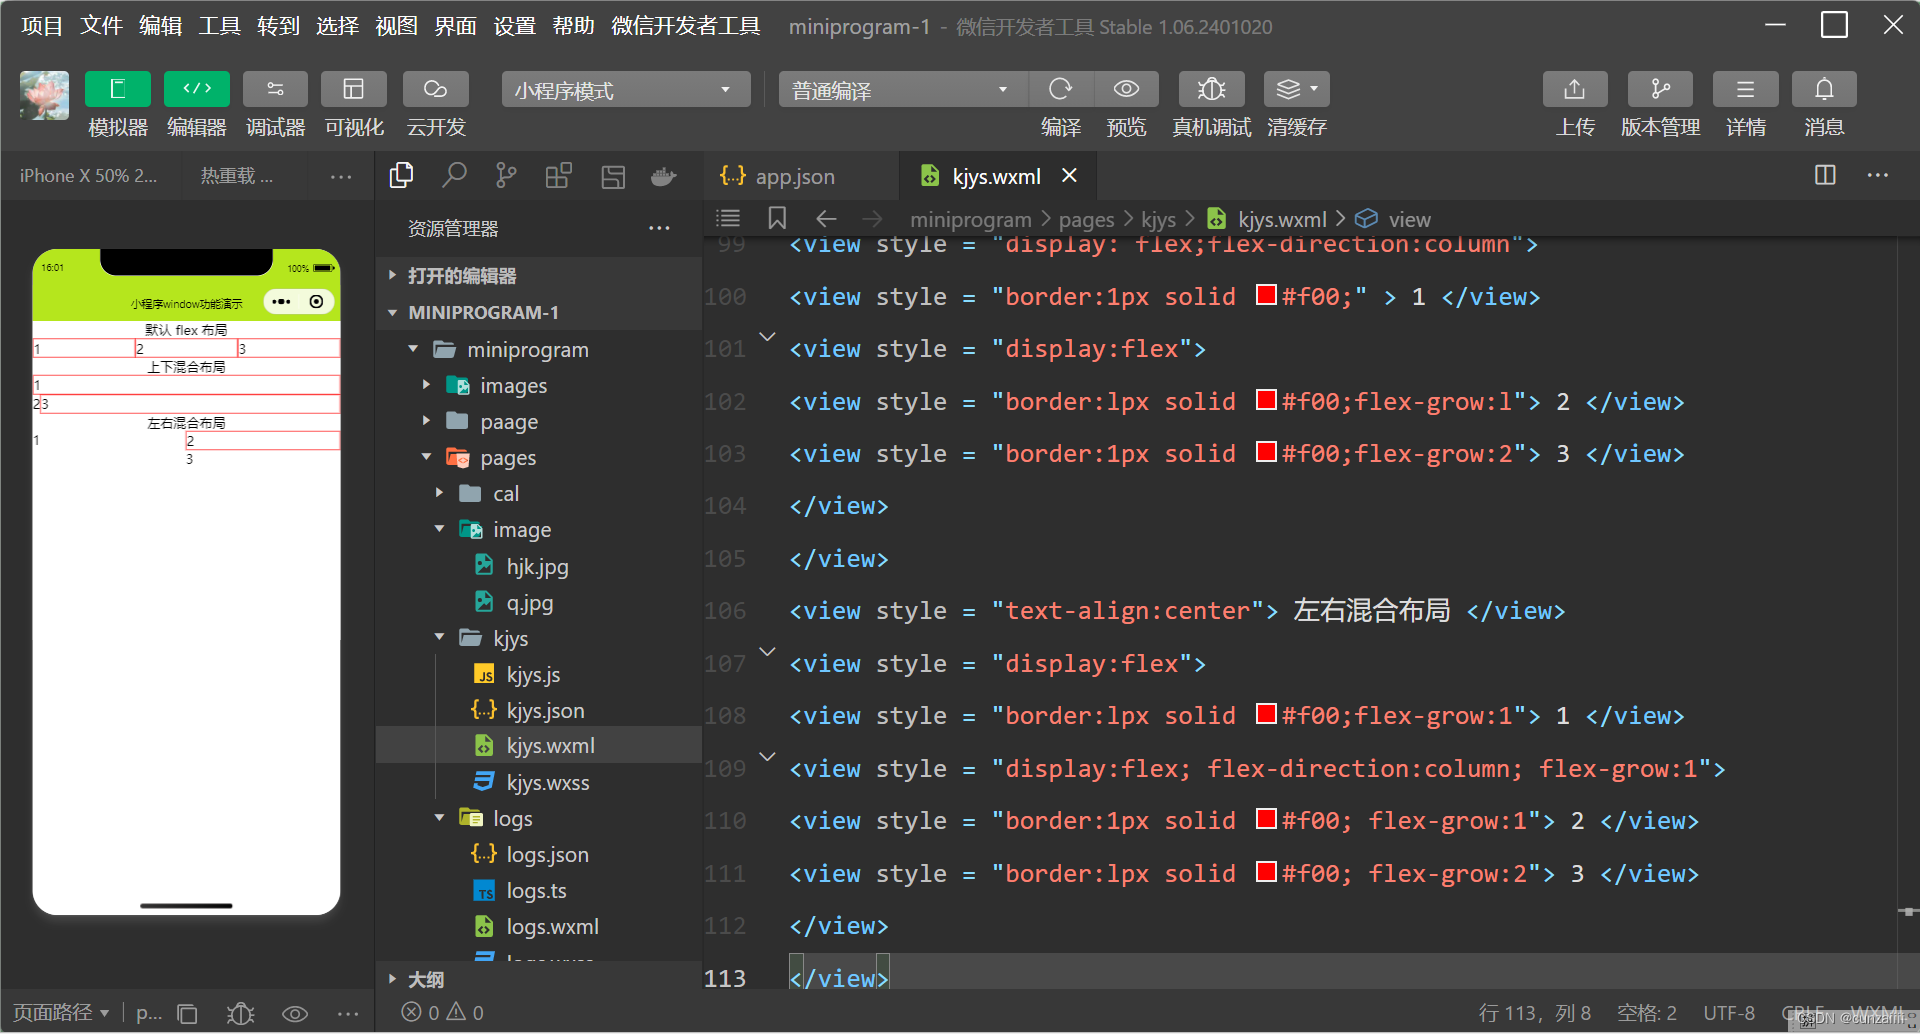Open the docker whale sidebar icon

663,176
